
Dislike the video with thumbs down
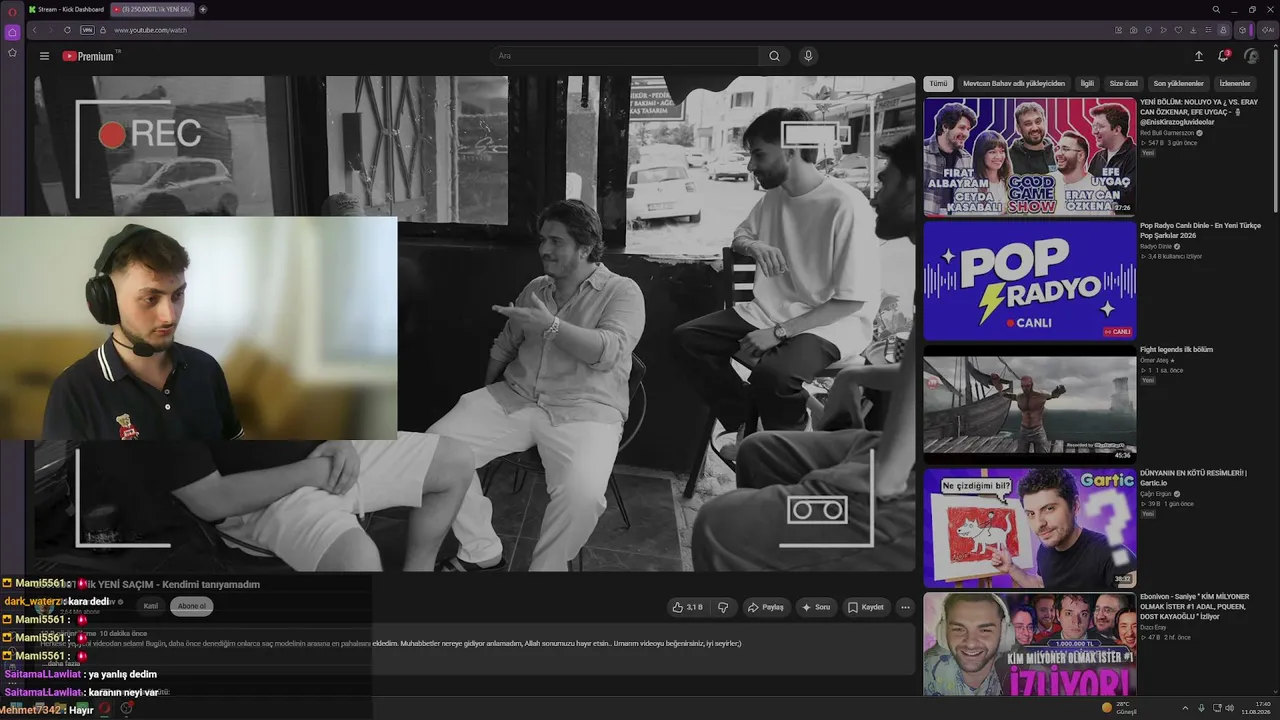723,607
